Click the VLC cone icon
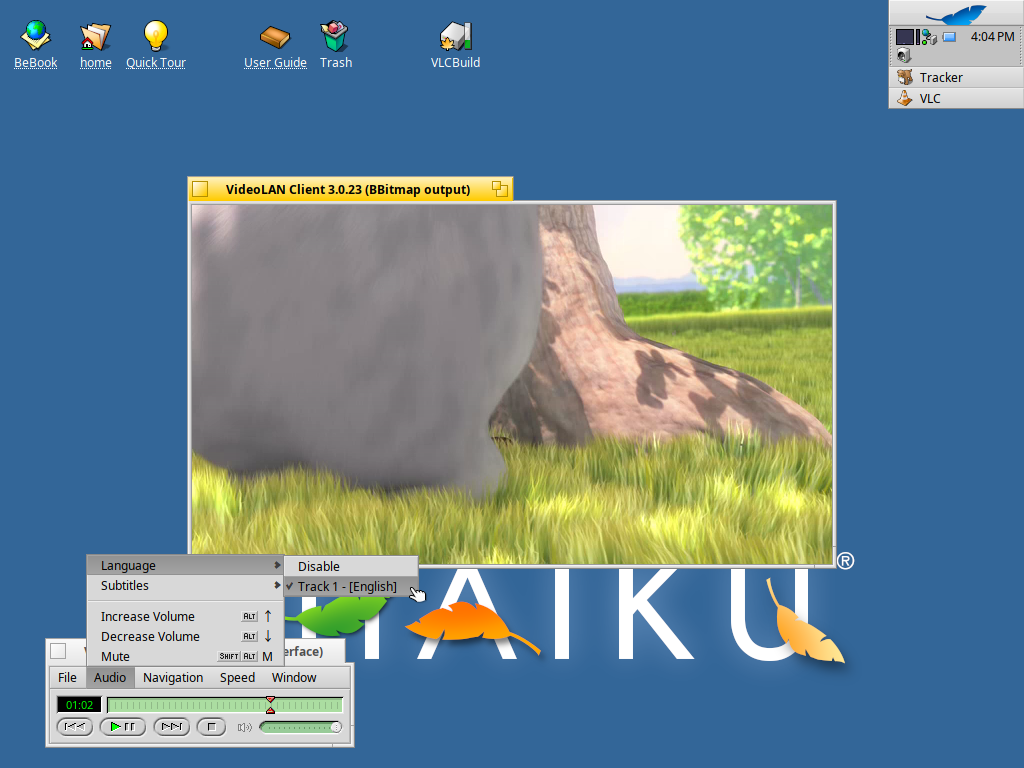The width and height of the screenshot is (1024, 768). point(904,98)
